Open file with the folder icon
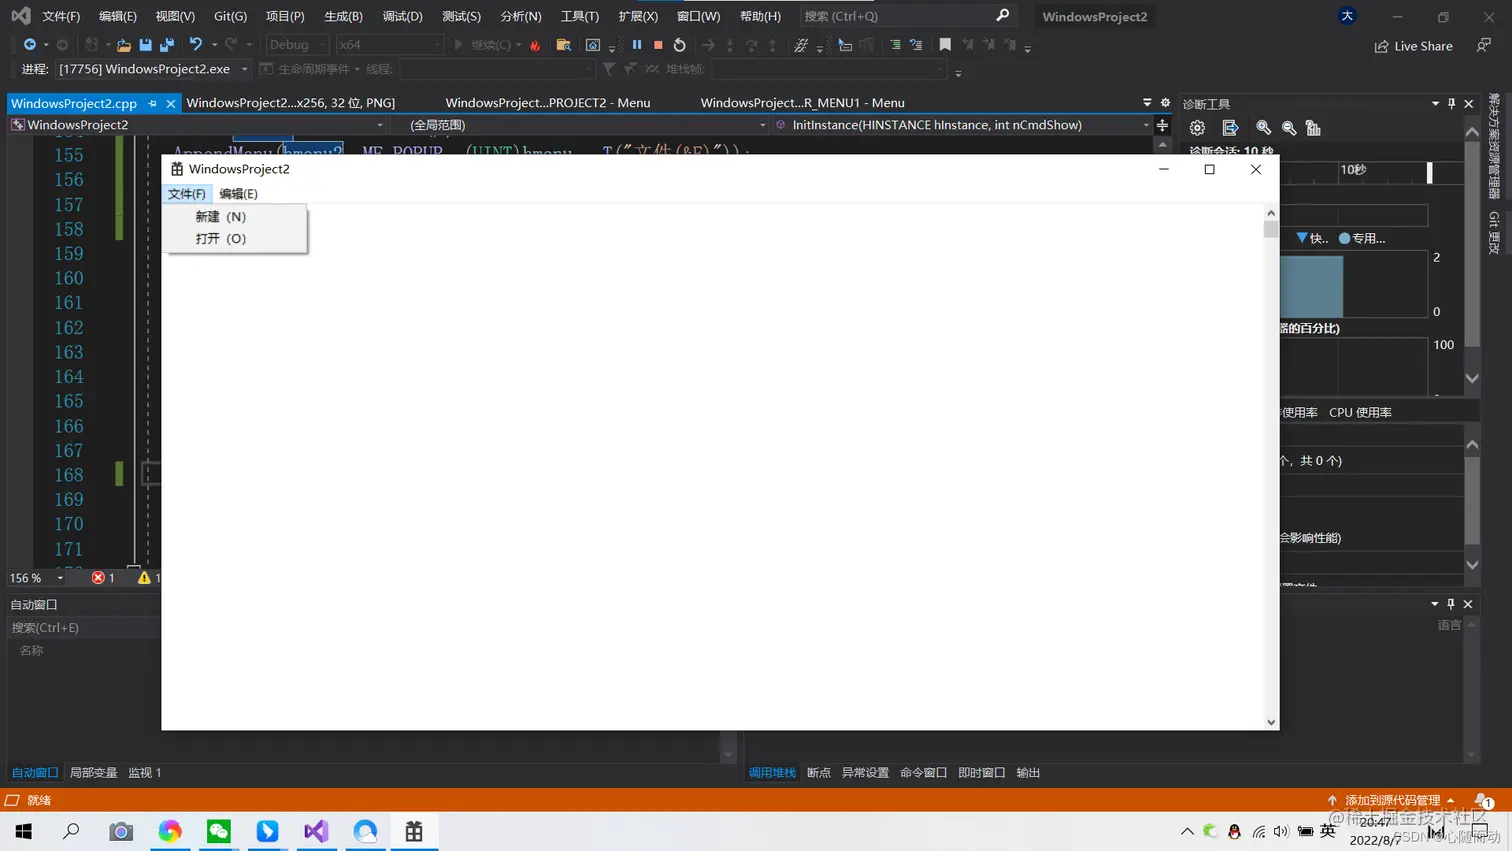Screen dimensions: 1512x851 click(x=124, y=45)
